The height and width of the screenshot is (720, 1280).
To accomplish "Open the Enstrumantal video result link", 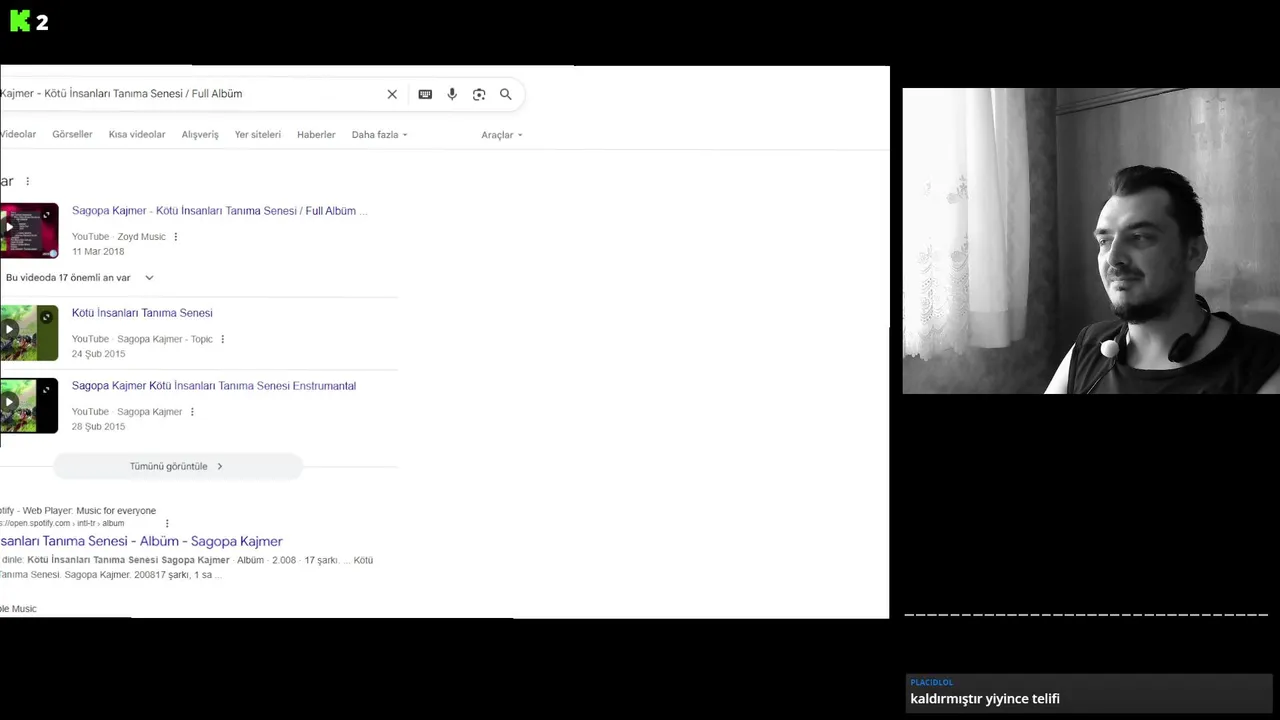I will coord(214,386).
